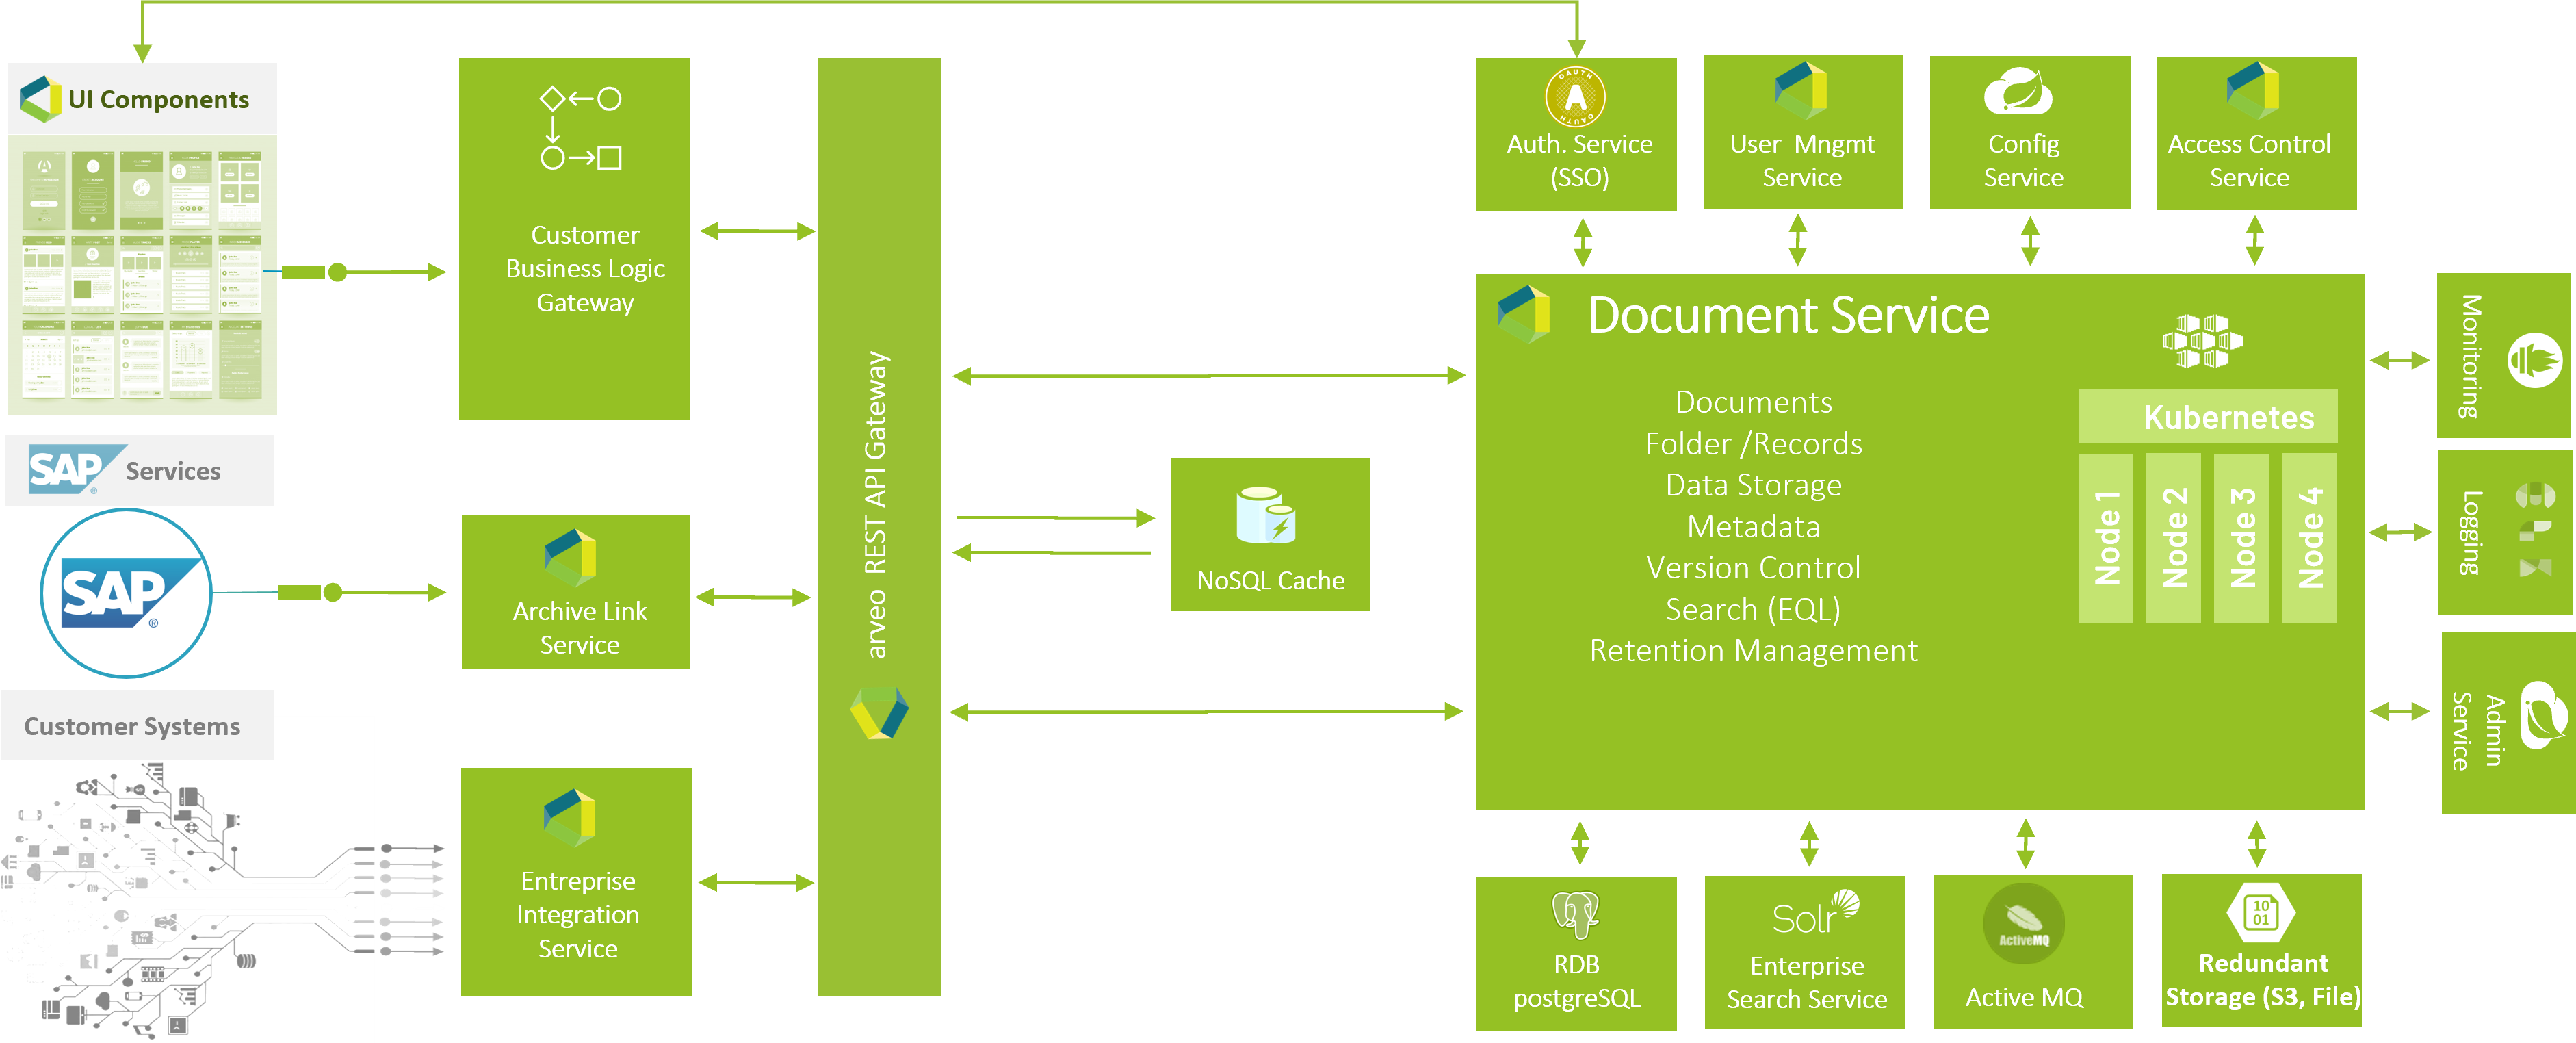
Task: Click the User Mngmt Service label
Action: point(1802,160)
